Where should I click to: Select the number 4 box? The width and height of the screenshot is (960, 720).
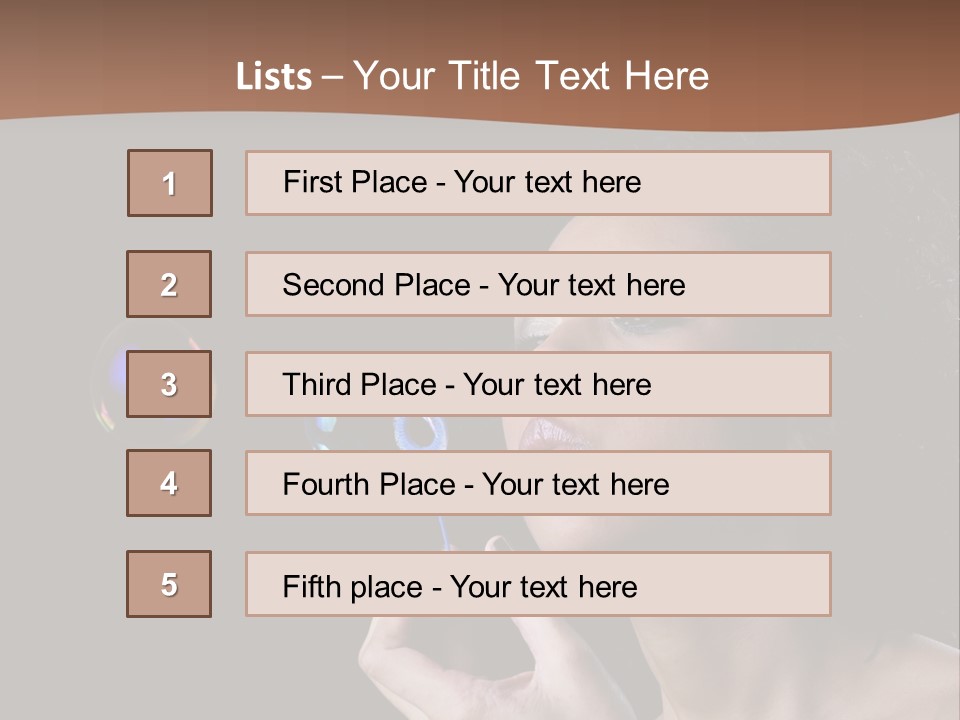169,483
